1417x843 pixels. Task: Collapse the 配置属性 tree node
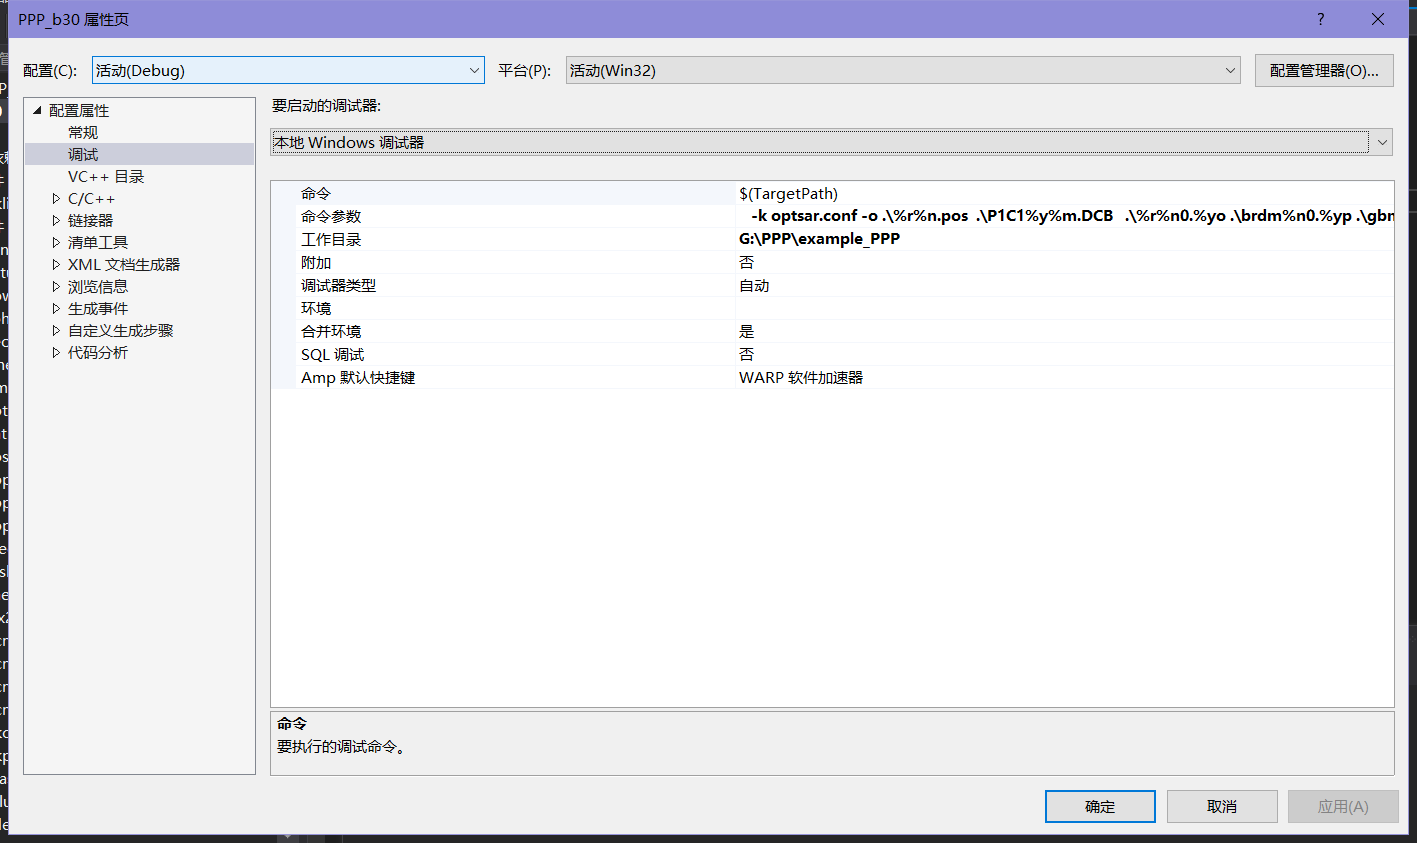(x=38, y=110)
